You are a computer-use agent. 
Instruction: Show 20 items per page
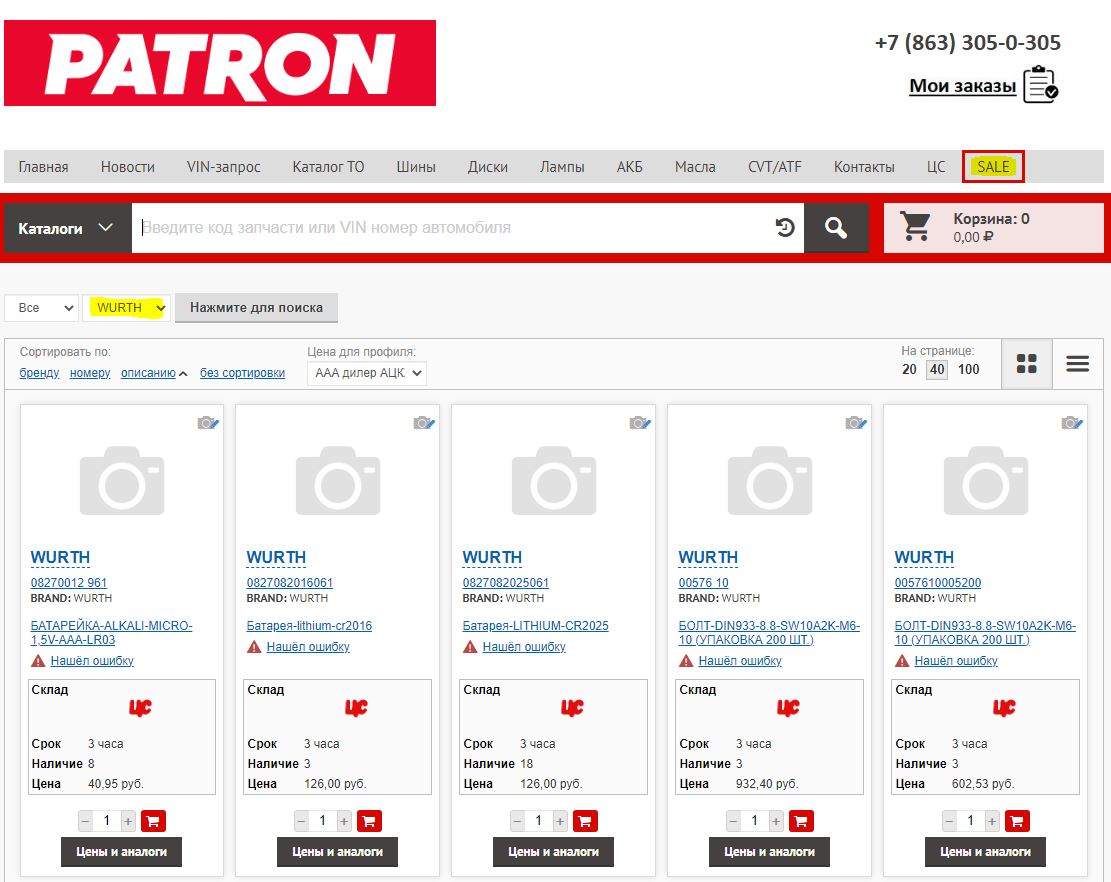[x=909, y=369]
